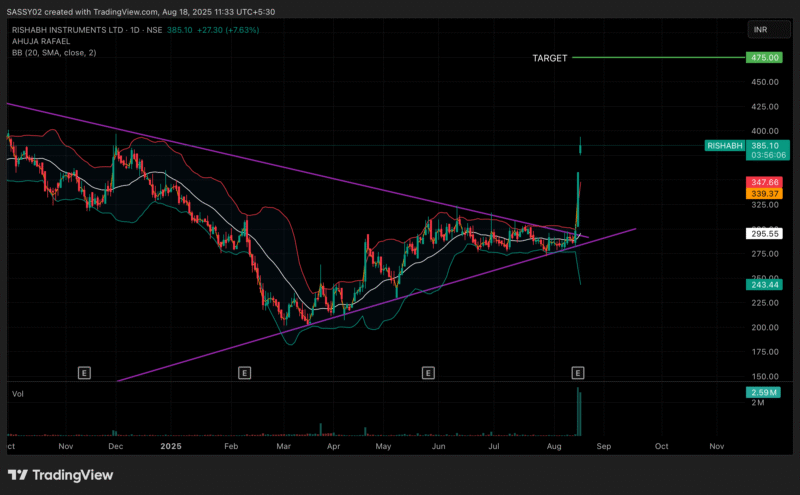This screenshot has height=495, width=800.
Task: Click the Vol indicator label
Action: pyautogui.click(x=18, y=394)
